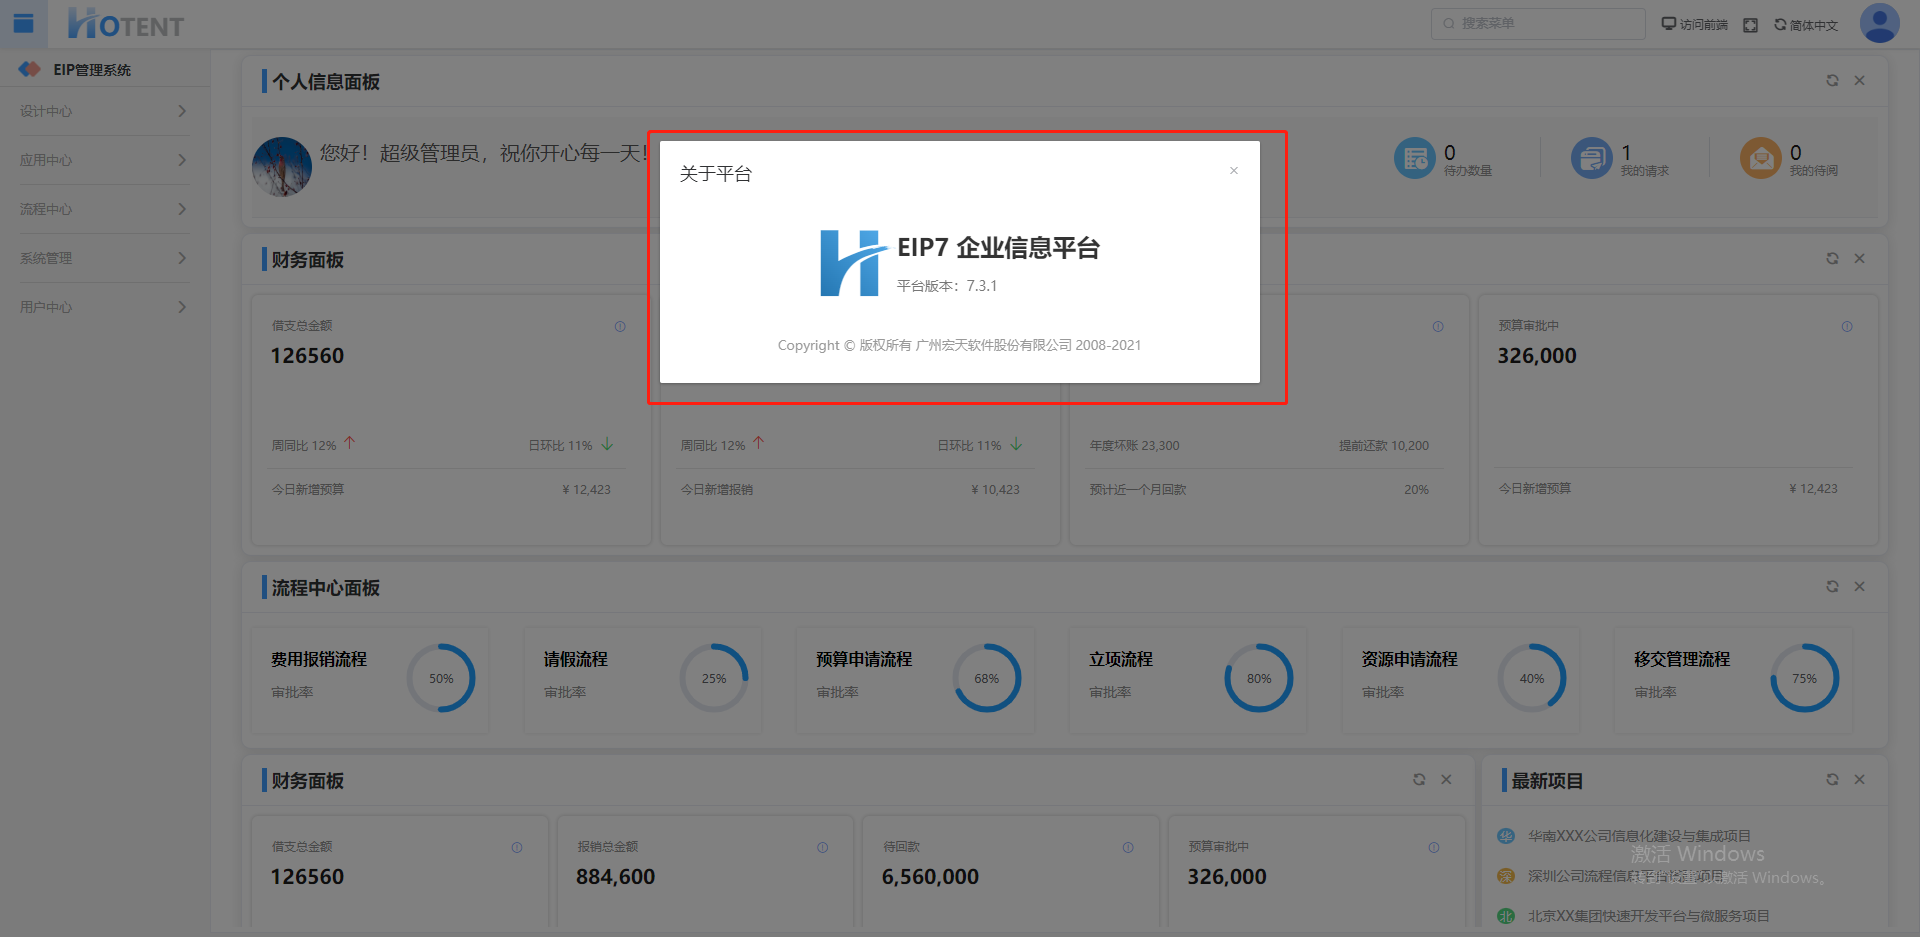Refresh the lower 财务面板 panel
Viewport: 1920px width, 937px height.
tap(1419, 780)
